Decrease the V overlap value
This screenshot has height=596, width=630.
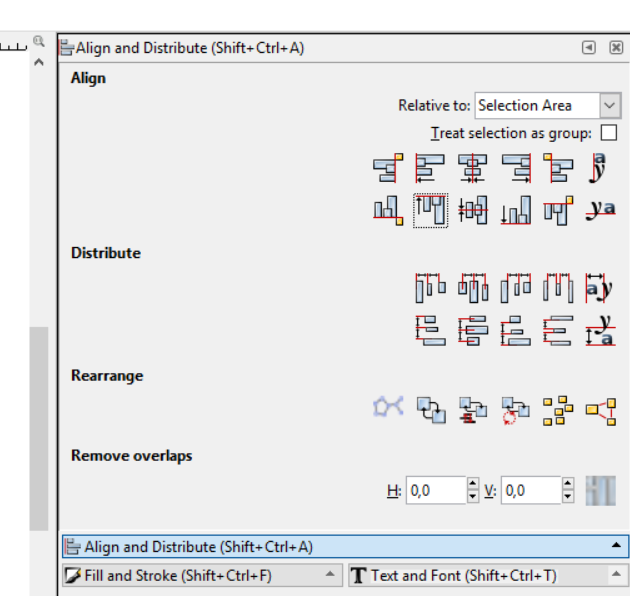point(568,497)
